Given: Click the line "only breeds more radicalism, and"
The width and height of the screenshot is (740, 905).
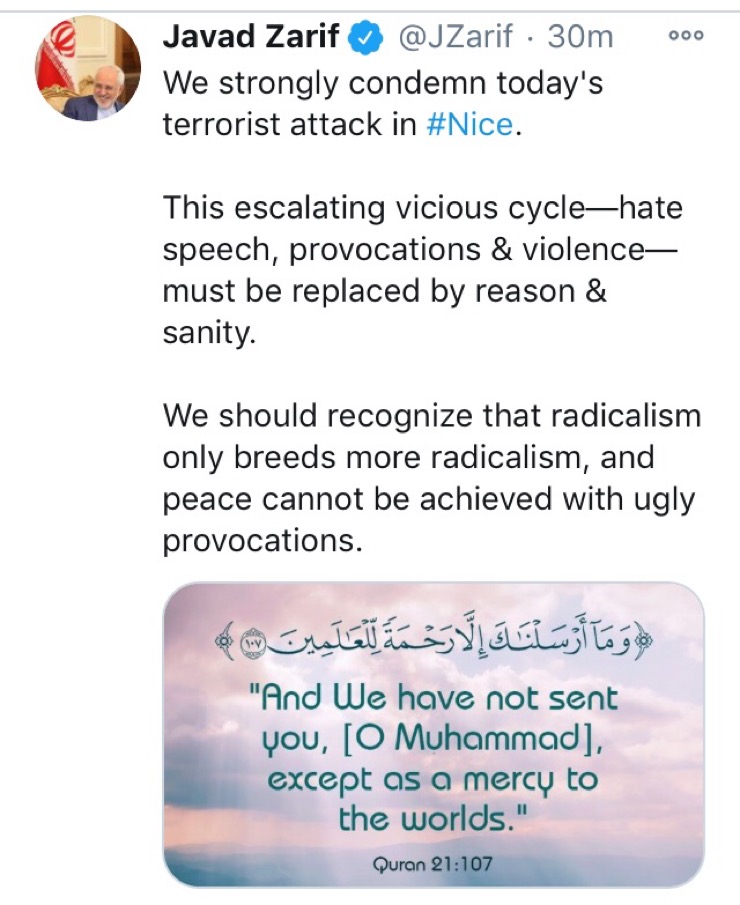Looking at the screenshot, I should [408, 457].
